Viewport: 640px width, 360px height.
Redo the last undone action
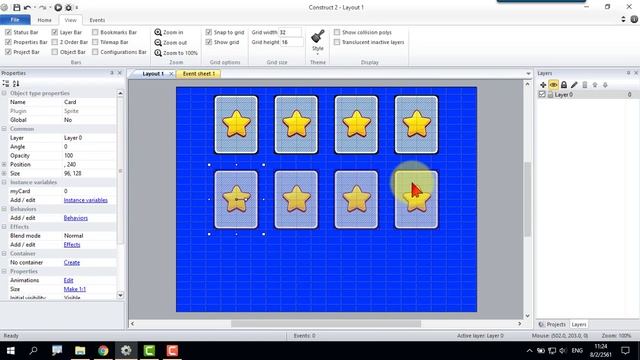click(42, 7)
